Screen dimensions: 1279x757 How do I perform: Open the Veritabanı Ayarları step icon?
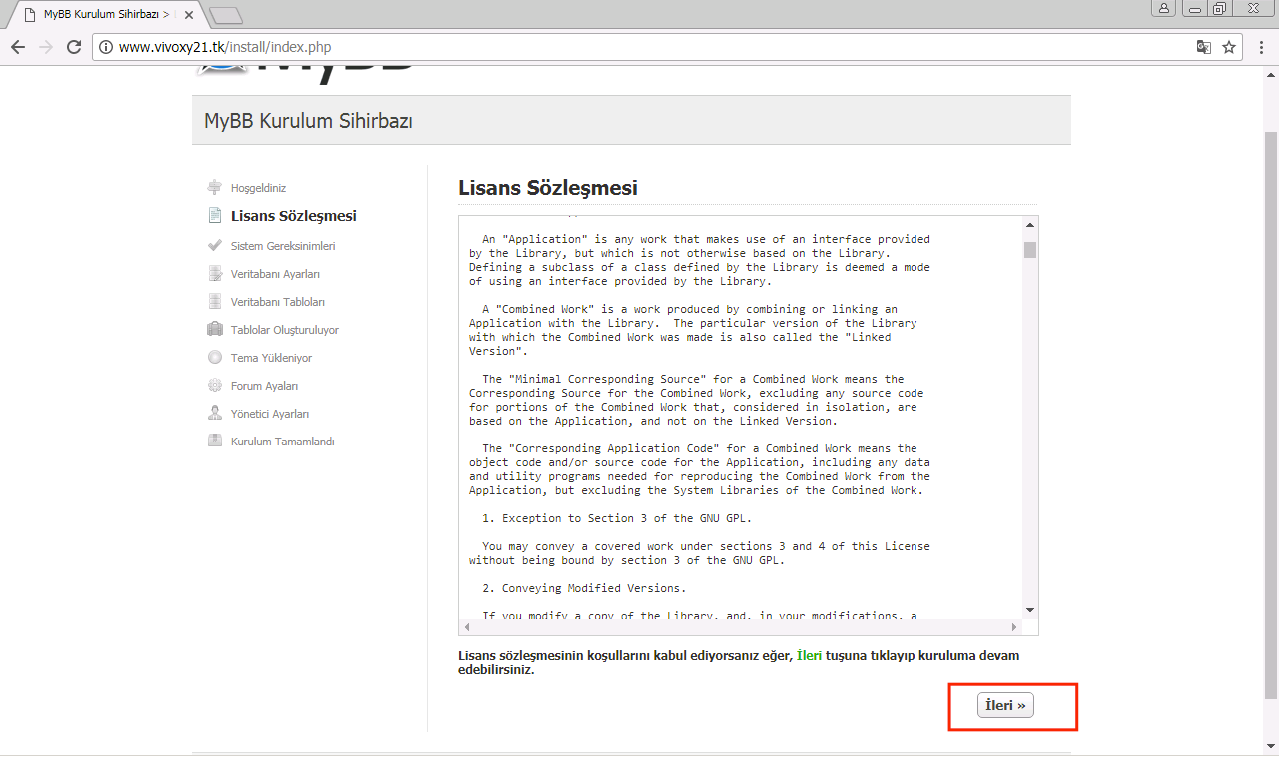214,273
